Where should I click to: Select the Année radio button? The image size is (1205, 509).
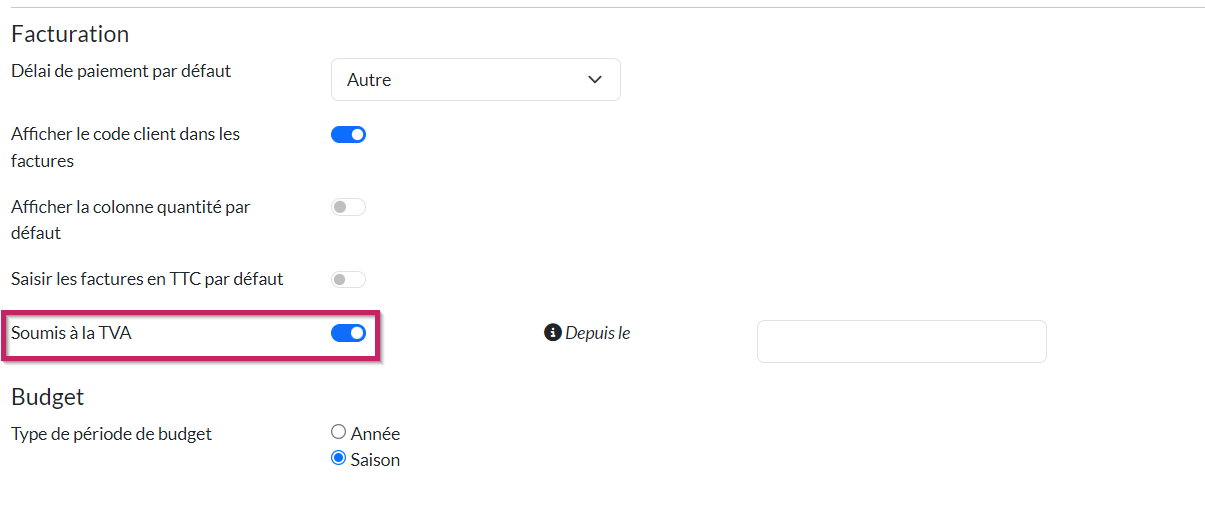tap(338, 433)
